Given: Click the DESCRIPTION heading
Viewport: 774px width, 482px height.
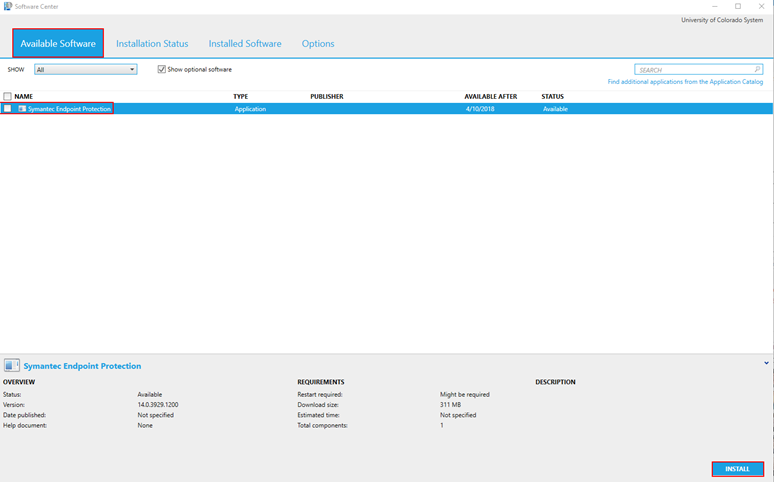Looking at the screenshot, I should point(555,382).
